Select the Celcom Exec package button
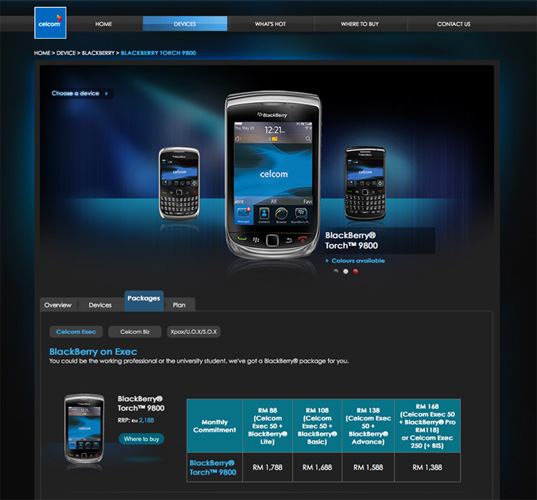 click(x=76, y=332)
